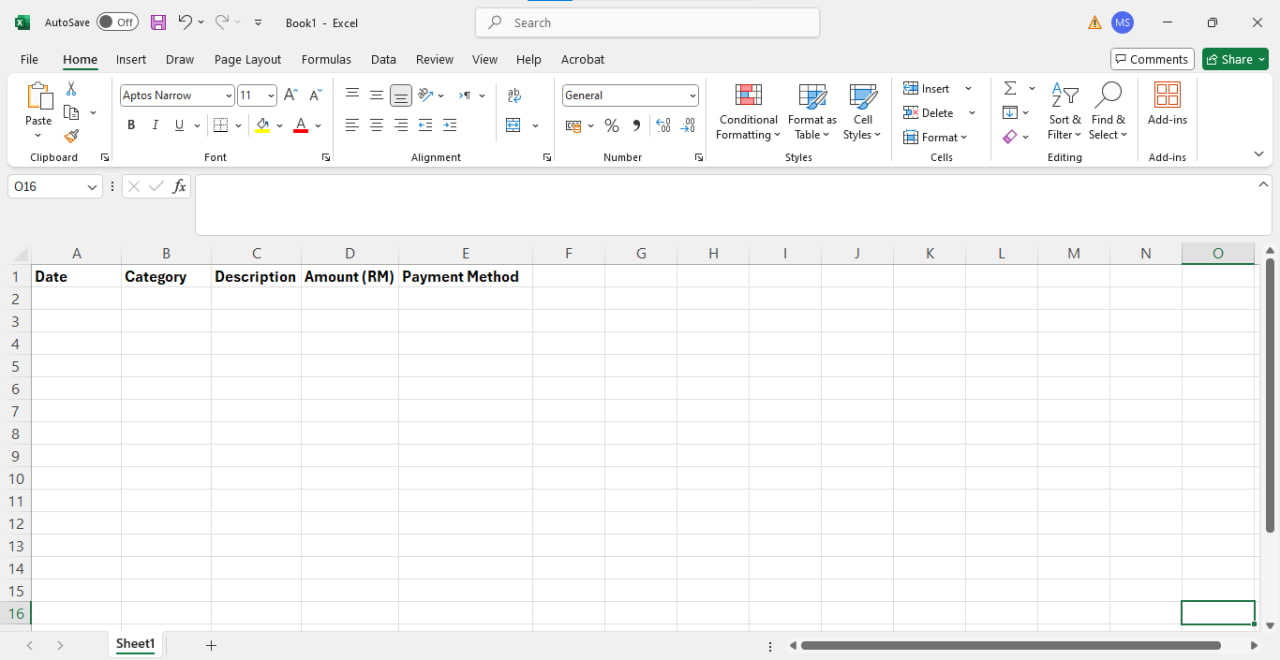Apply the yellow Fill Color swatch
This screenshot has width=1280, height=660.
[x=262, y=126]
